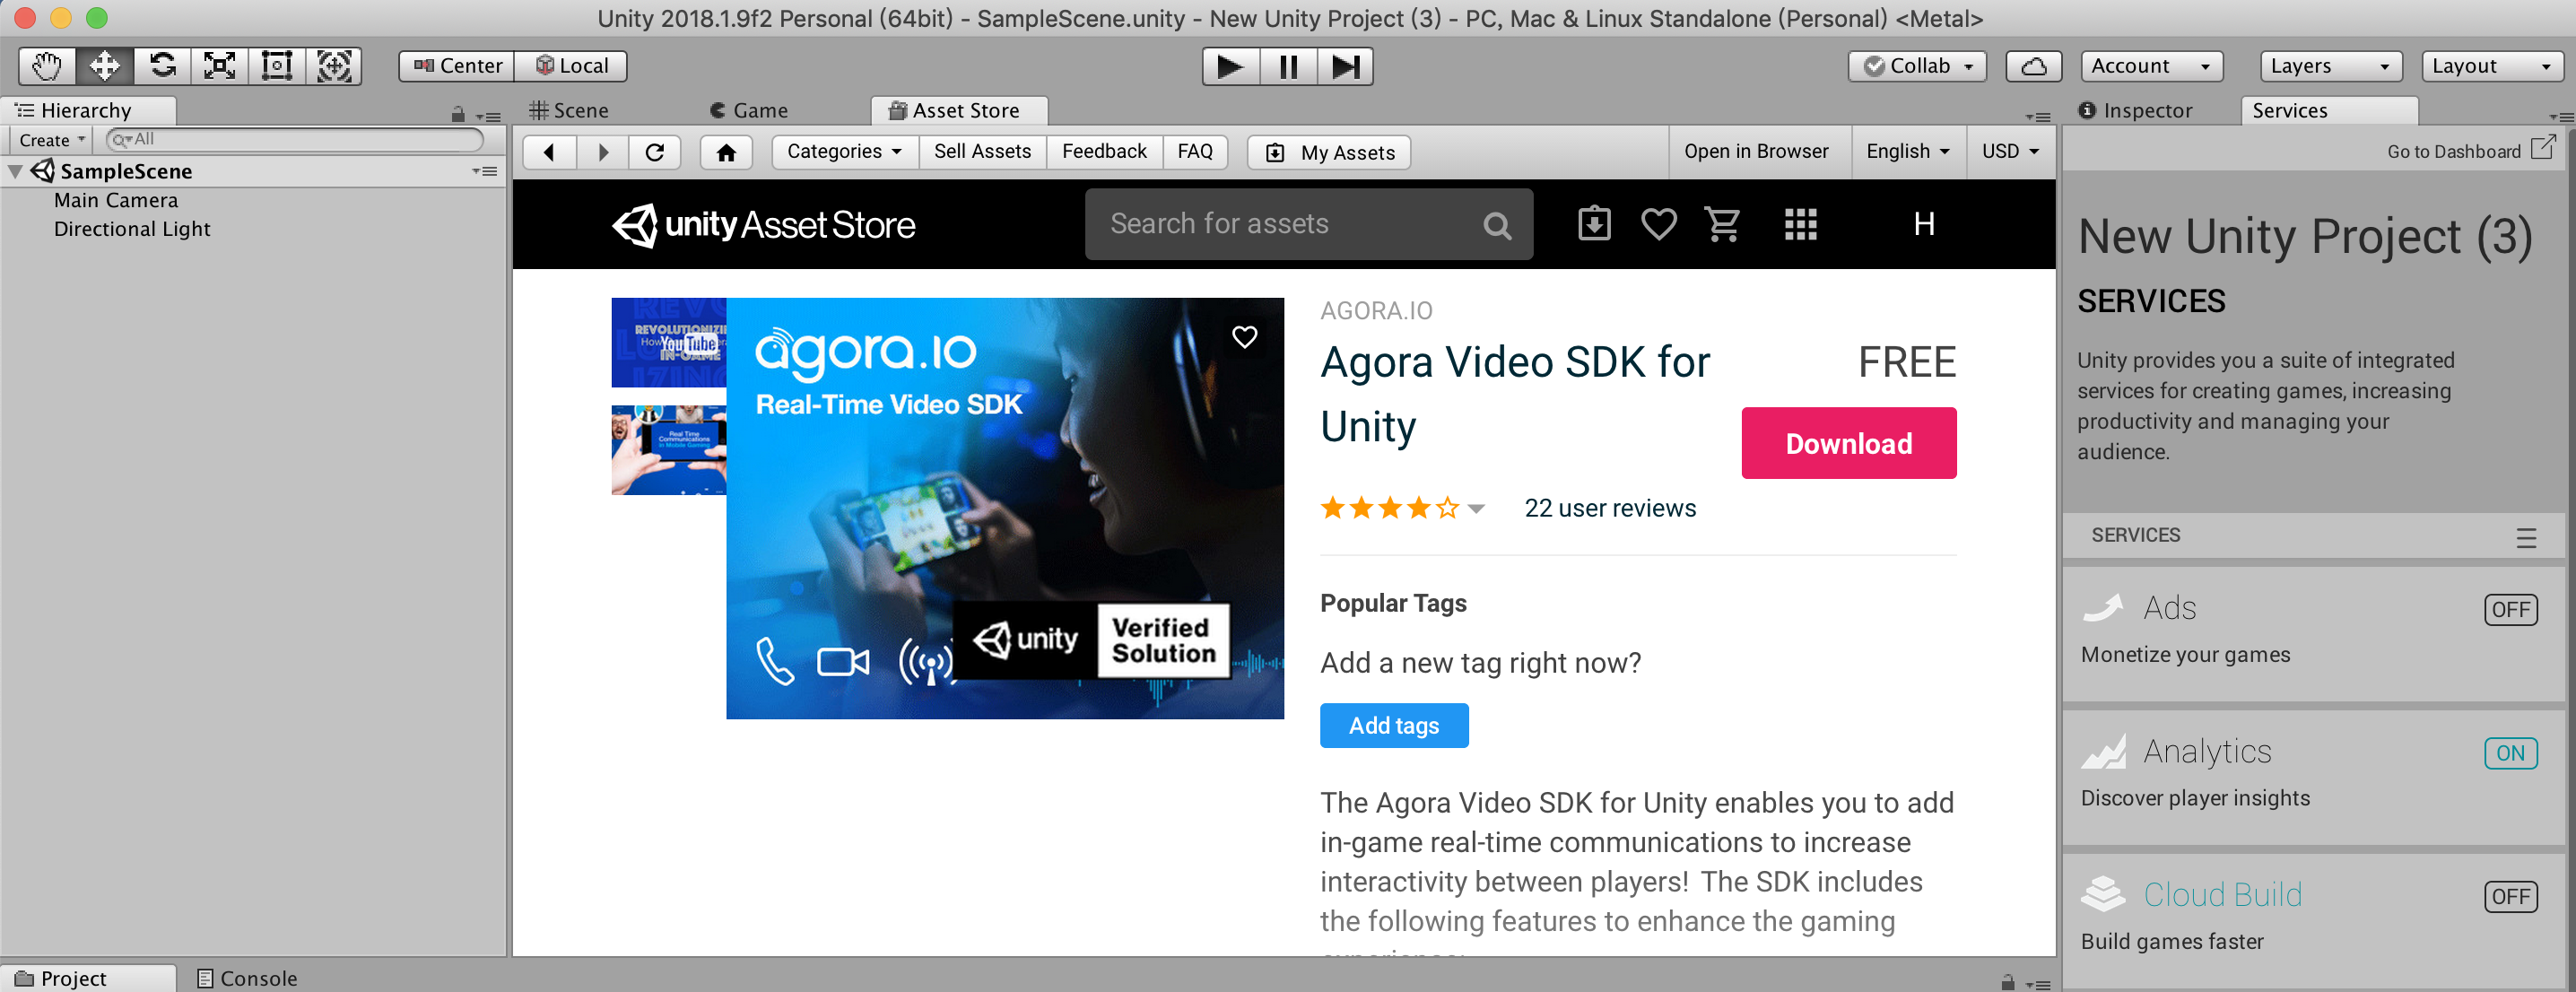This screenshot has height=992, width=2576.
Task: Select the Scale tool icon
Action: (x=219, y=66)
